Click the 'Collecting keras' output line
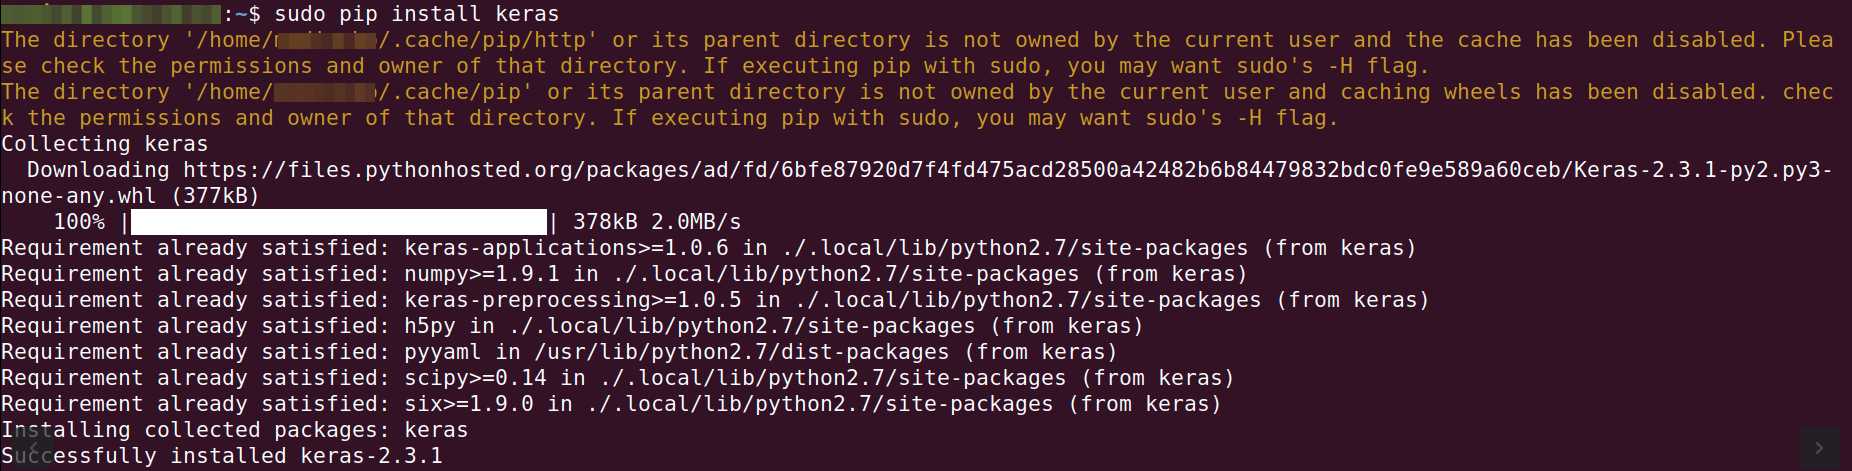 (x=105, y=144)
